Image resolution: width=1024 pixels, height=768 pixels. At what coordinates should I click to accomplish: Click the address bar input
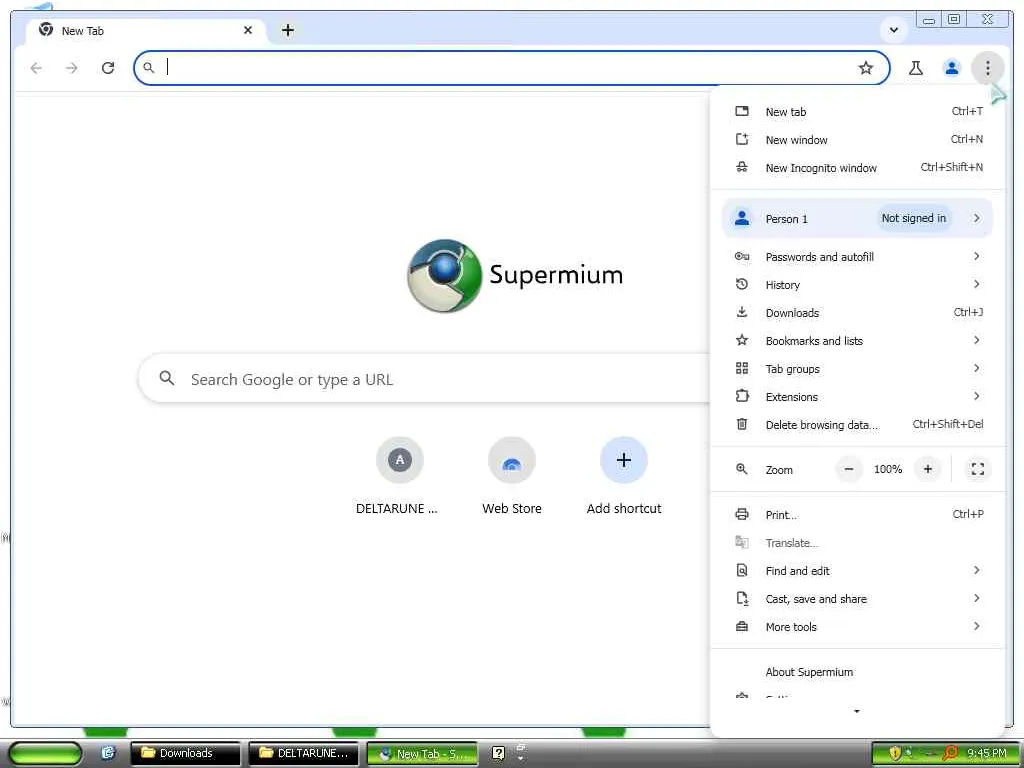509,68
